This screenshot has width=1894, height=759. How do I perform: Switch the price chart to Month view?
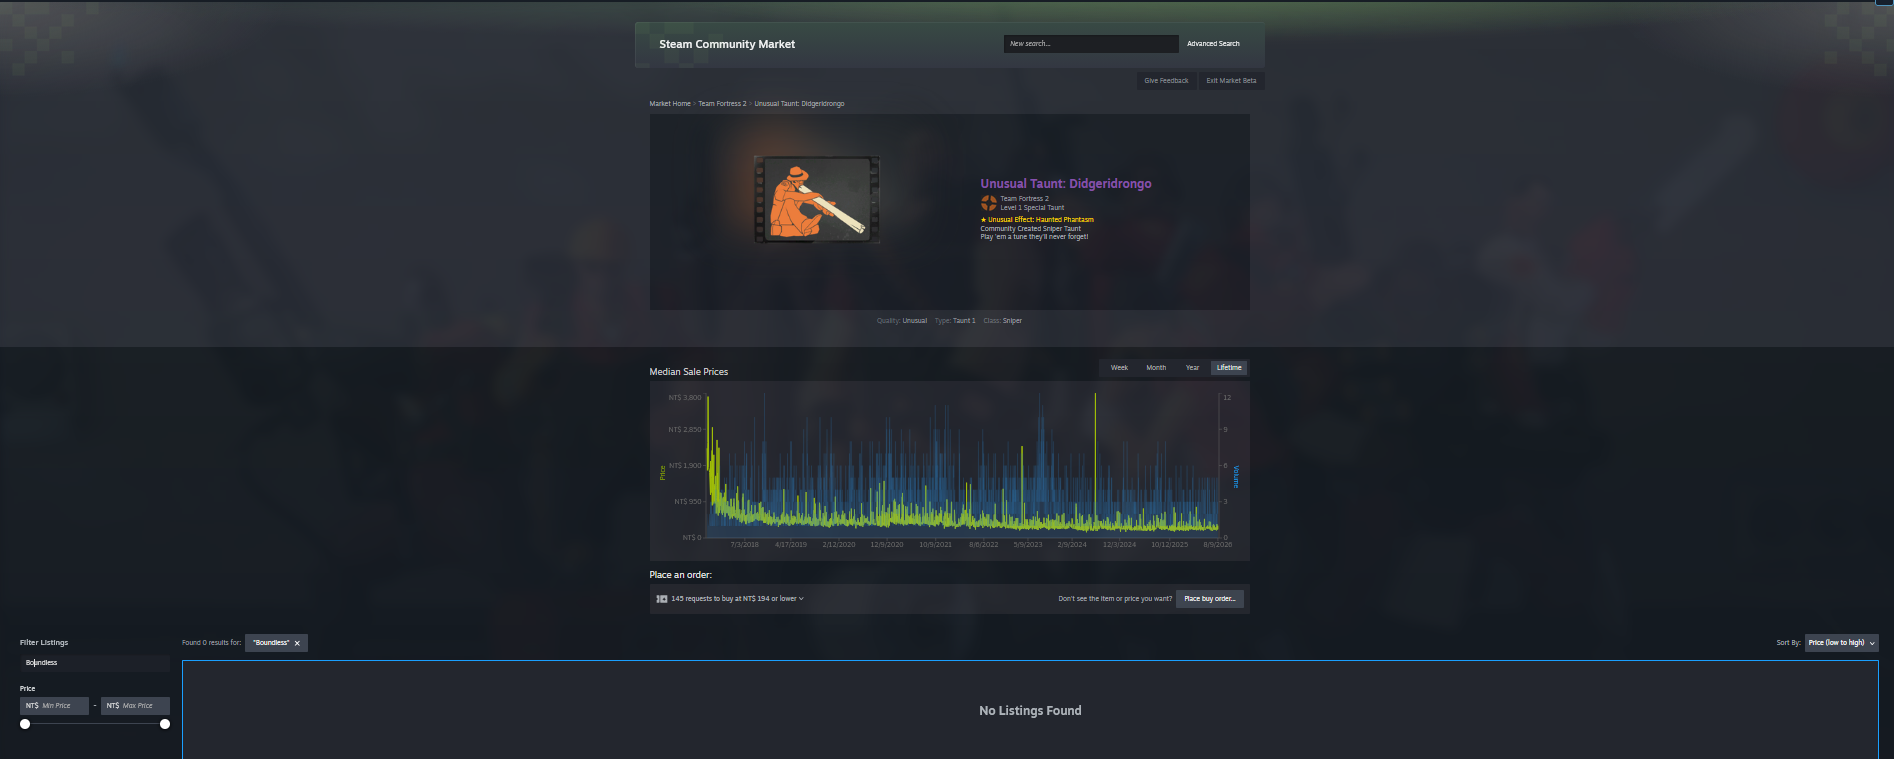click(x=1156, y=368)
